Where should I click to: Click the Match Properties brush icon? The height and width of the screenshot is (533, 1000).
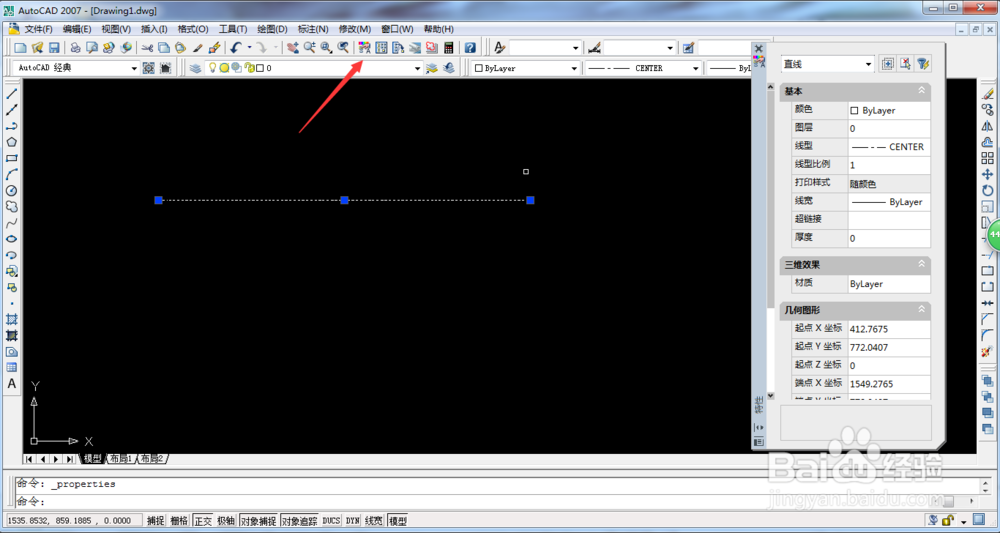click(214, 48)
